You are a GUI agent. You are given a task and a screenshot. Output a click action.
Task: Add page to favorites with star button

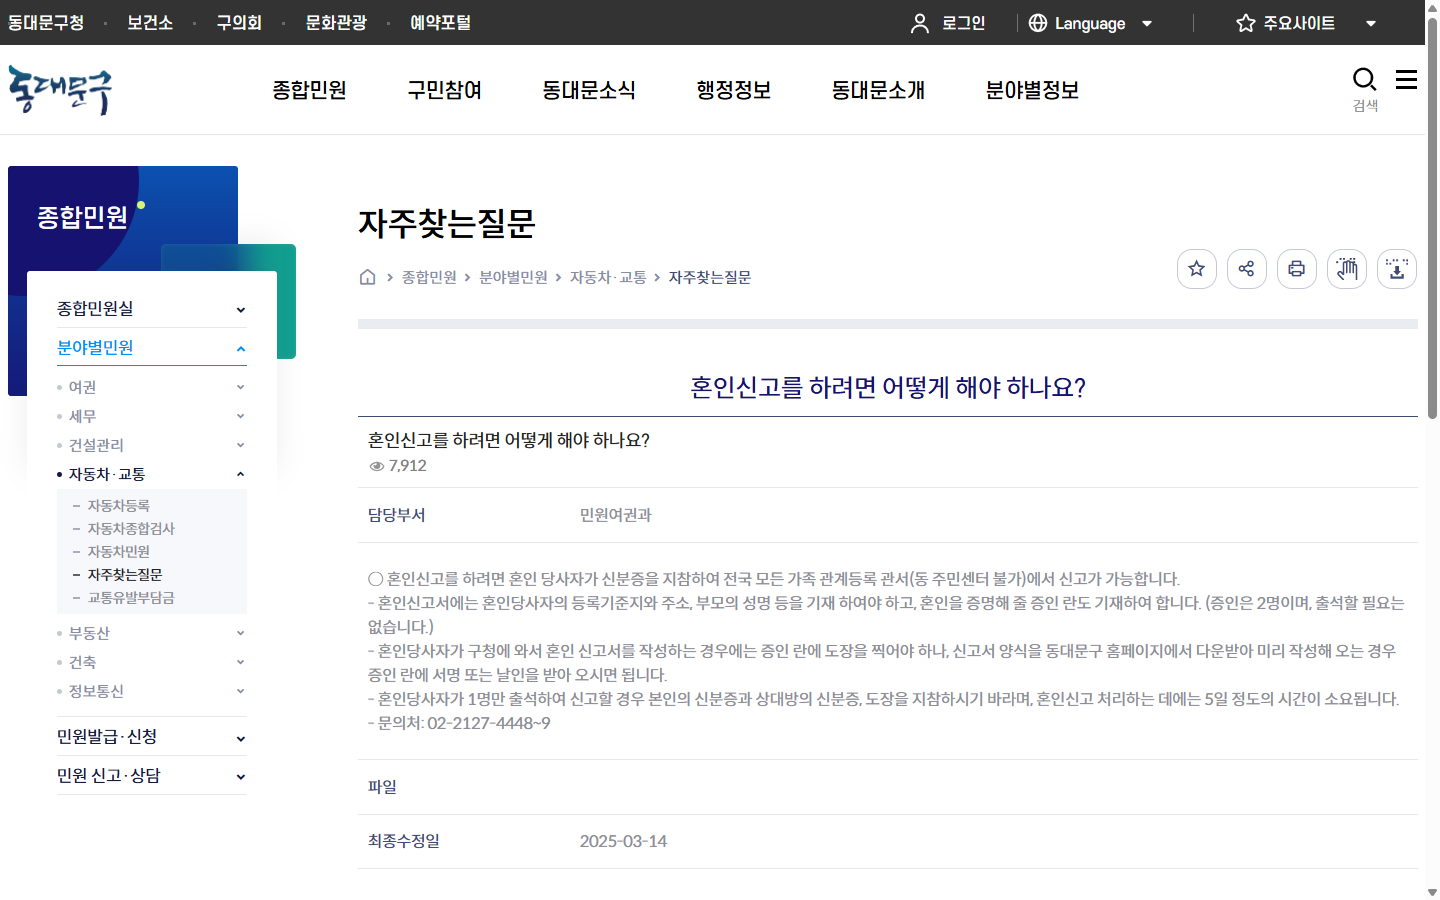[x=1197, y=269]
